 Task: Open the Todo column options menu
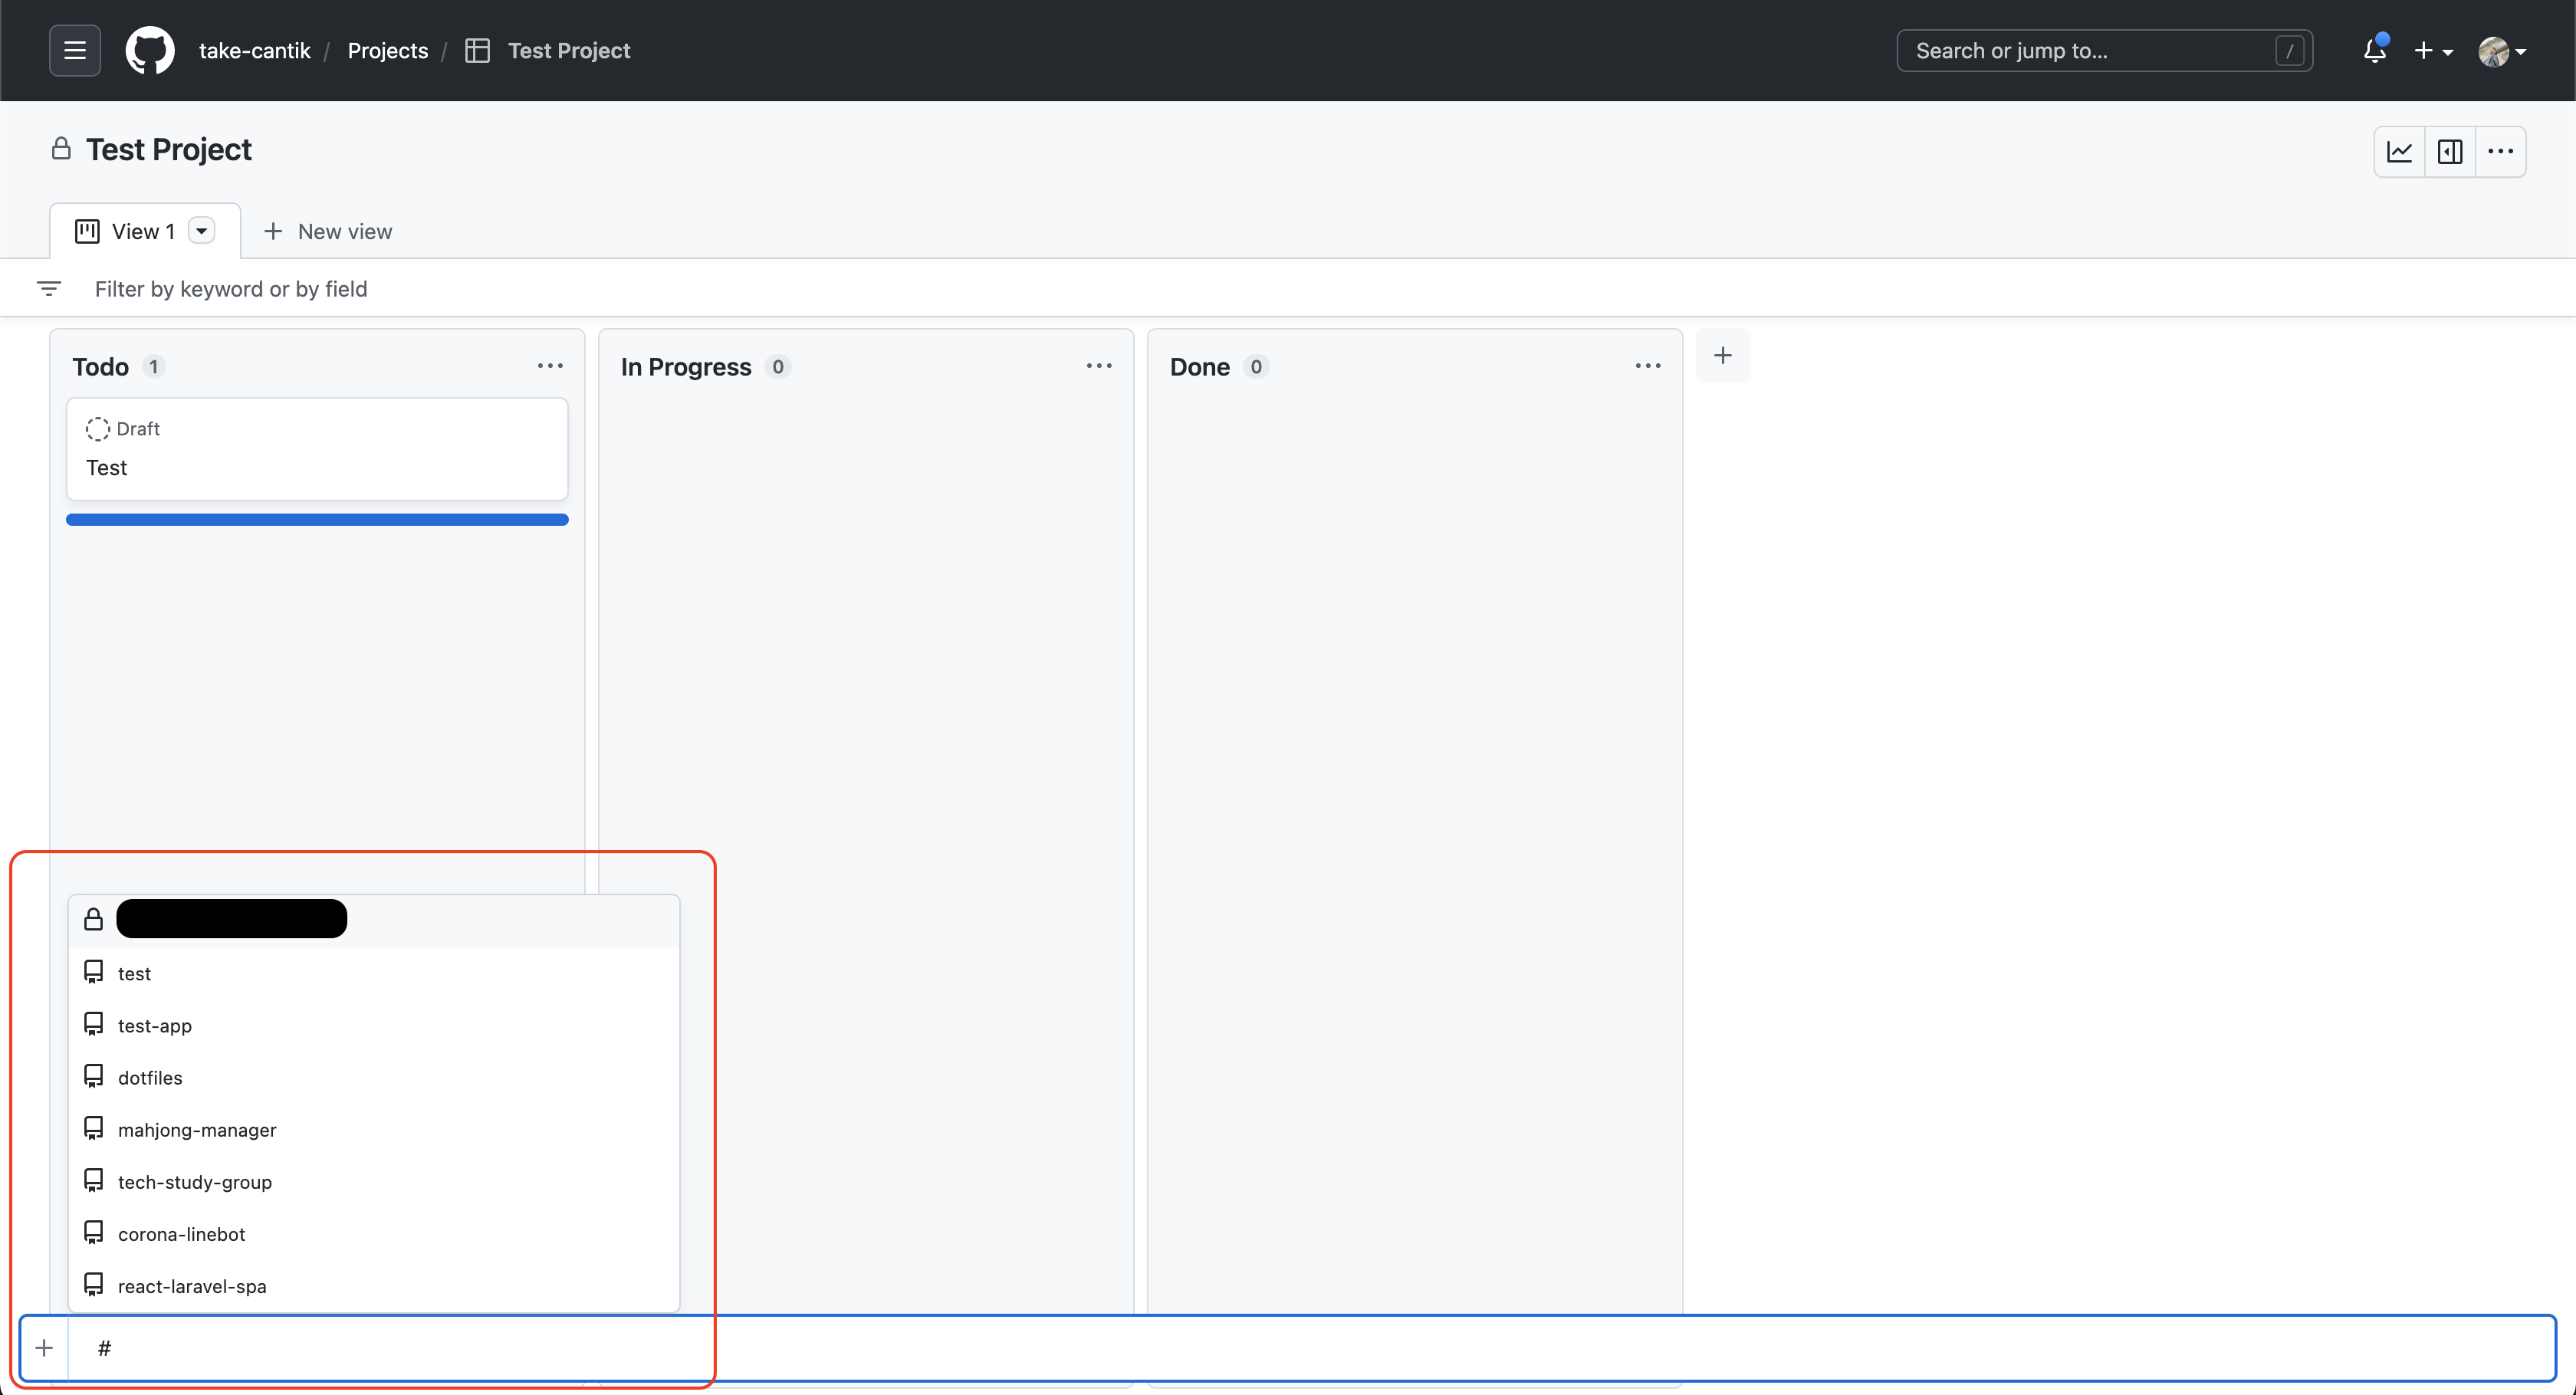tap(551, 365)
